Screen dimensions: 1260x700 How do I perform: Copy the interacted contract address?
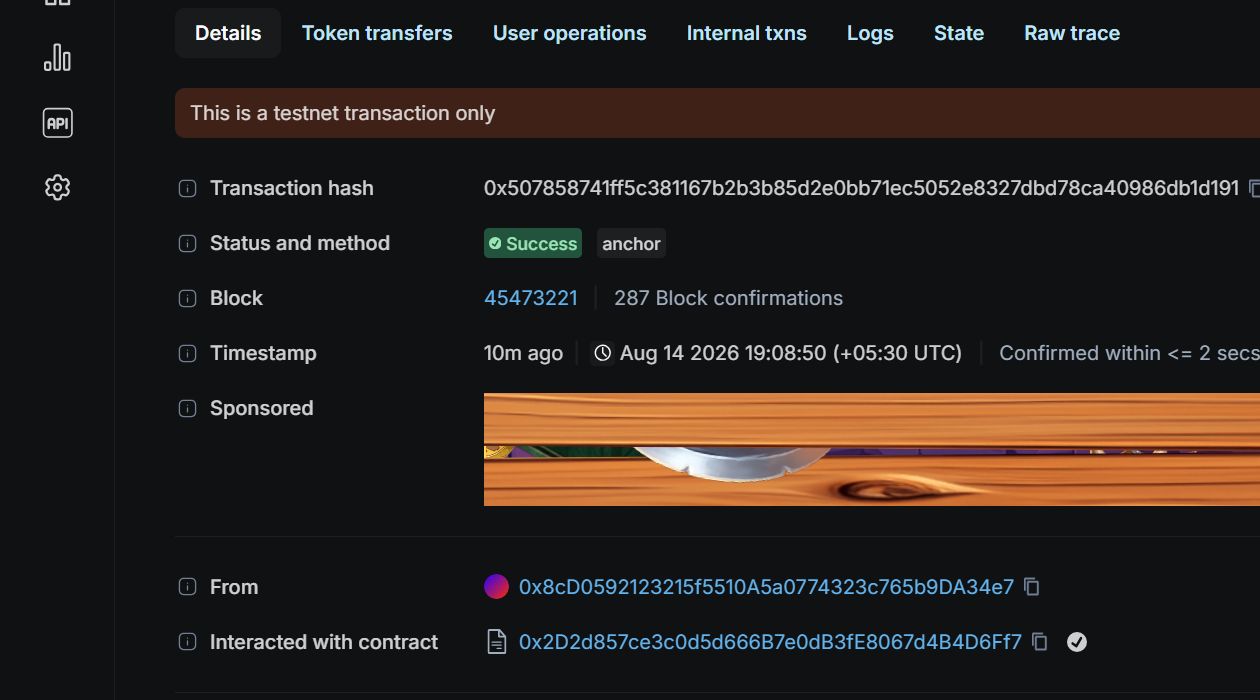click(1040, 642)
